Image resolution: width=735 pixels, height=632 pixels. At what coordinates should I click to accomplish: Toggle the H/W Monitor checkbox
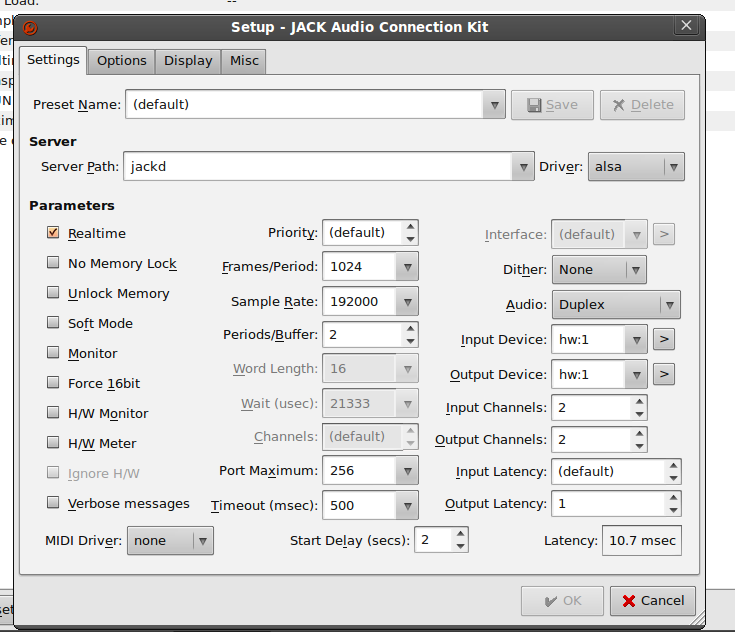coord(53,413)
